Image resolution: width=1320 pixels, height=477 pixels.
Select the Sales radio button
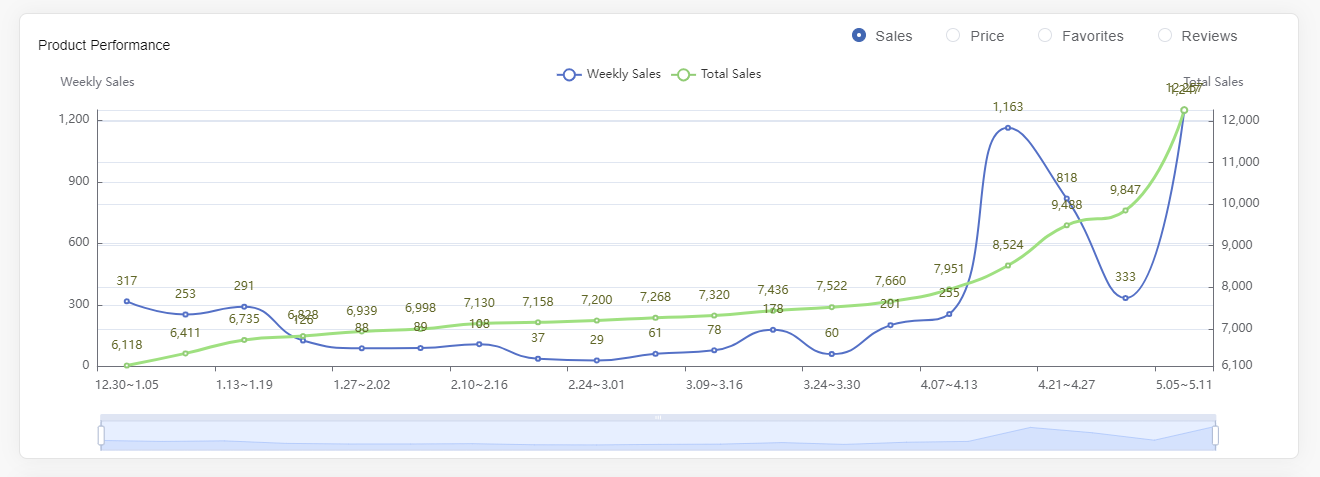(858, 36)
